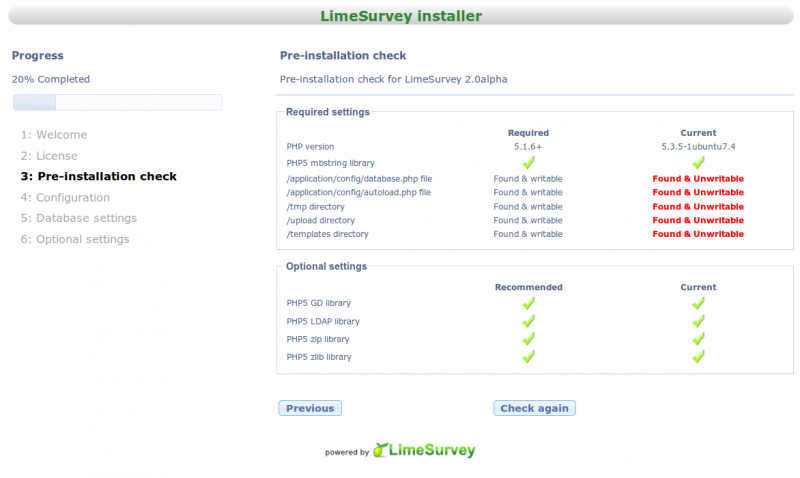Click required checkmark for PHP5 mbstring library
The height and width of the screenshot is (478, 800).
coord(528,162)
